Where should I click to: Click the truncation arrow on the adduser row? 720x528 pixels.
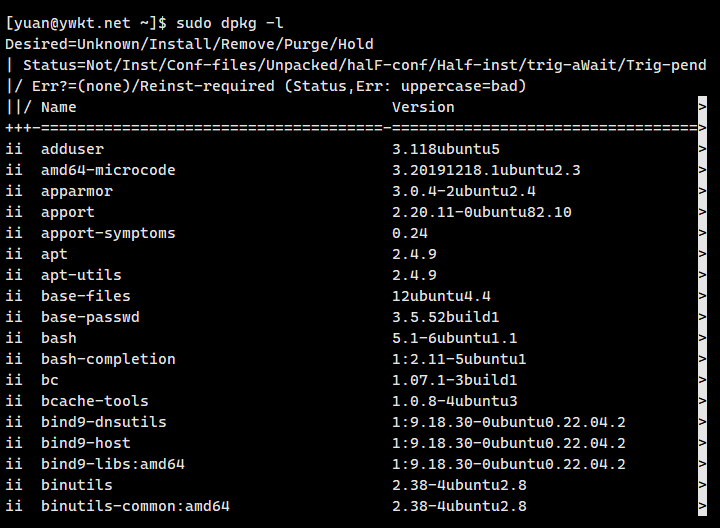(x=702, y=149)
